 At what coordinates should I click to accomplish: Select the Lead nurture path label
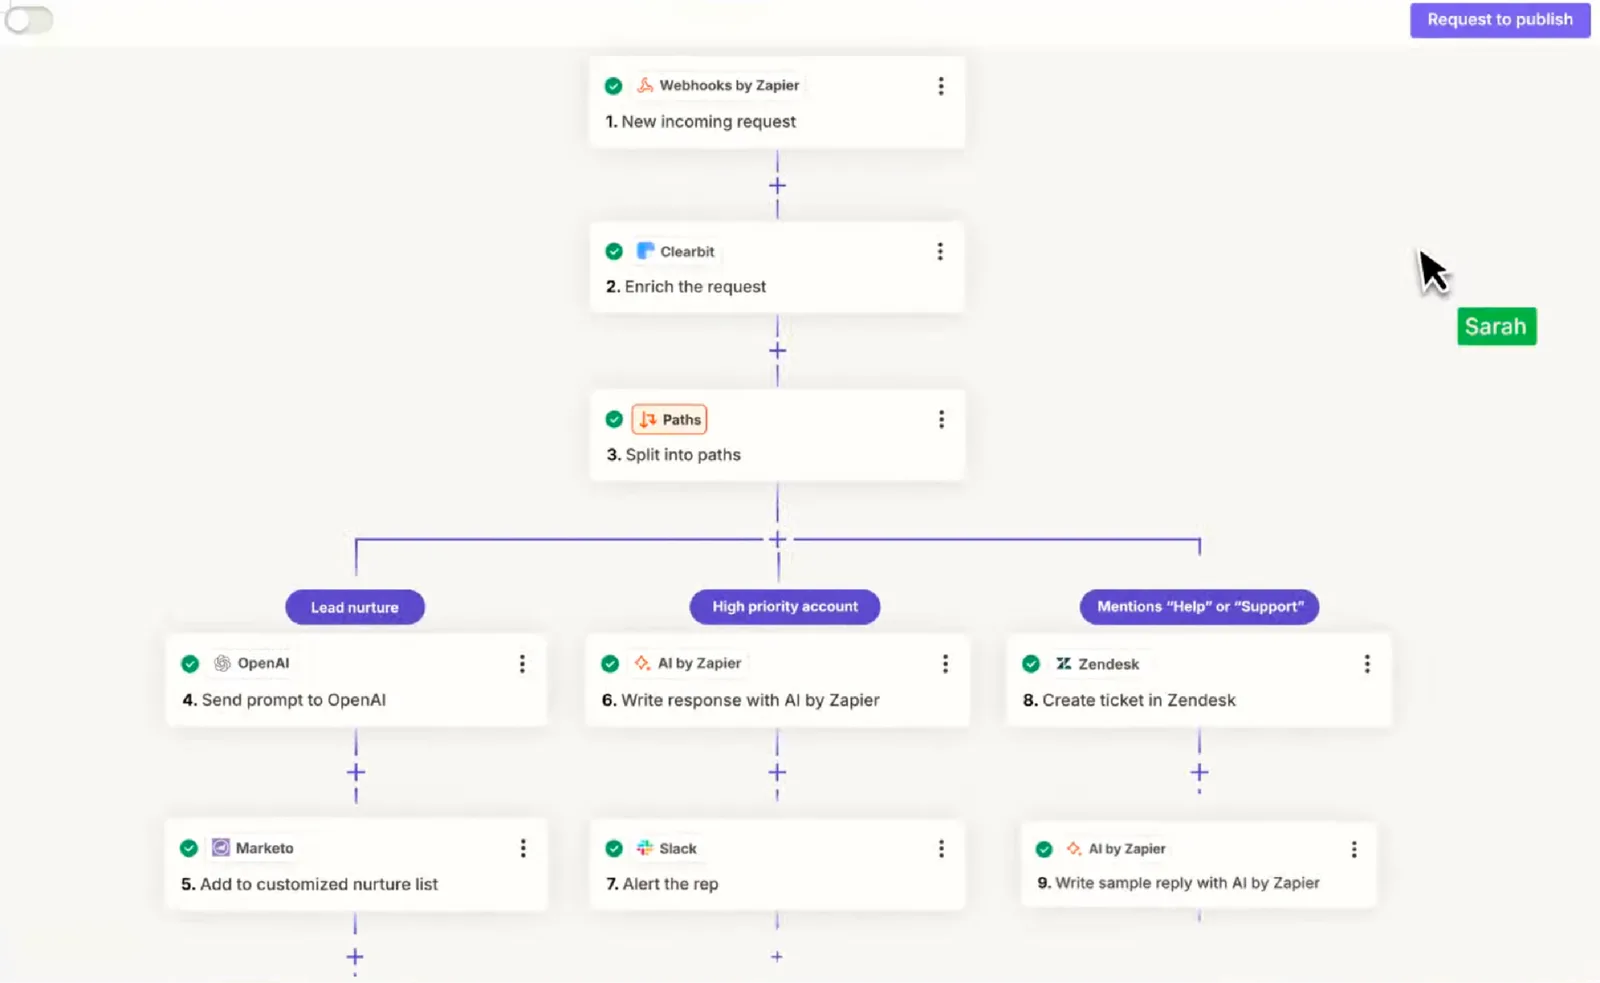coord(355,607)
